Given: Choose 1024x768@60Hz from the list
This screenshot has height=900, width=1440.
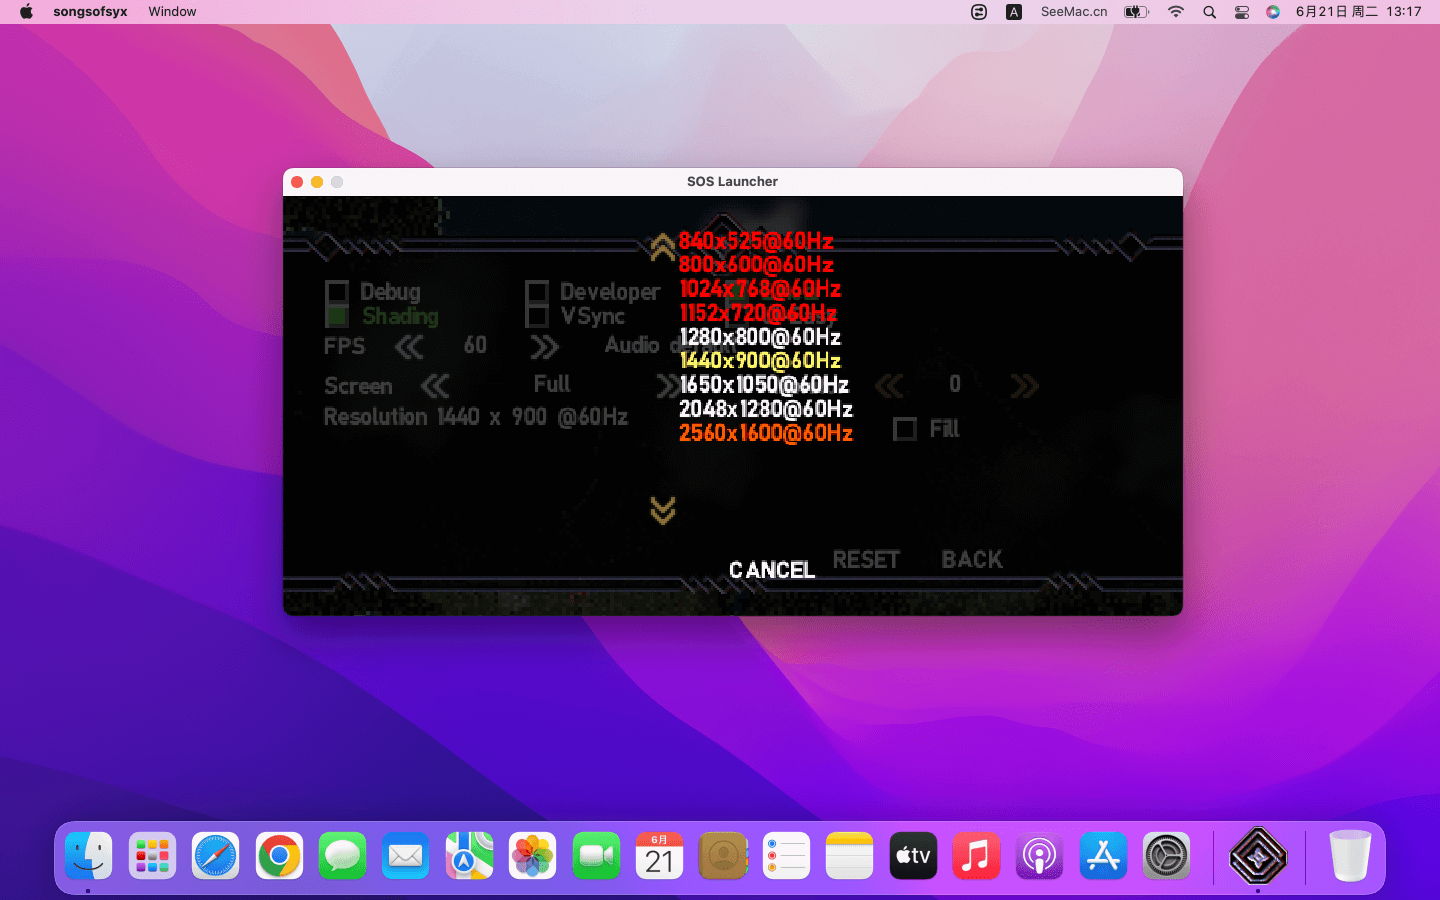Looking at the screenshot, I should point(760,289).
